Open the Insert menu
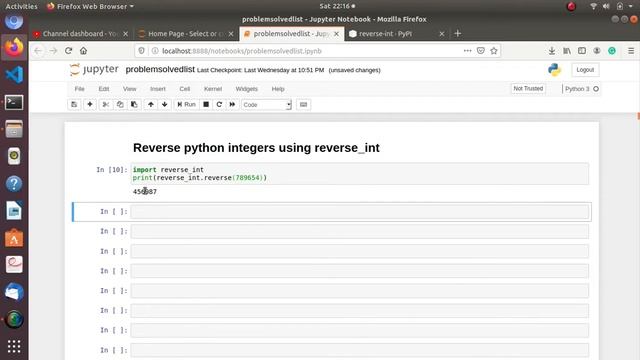The height and width of the screenshot is (360, 640). tap(158, 89)
